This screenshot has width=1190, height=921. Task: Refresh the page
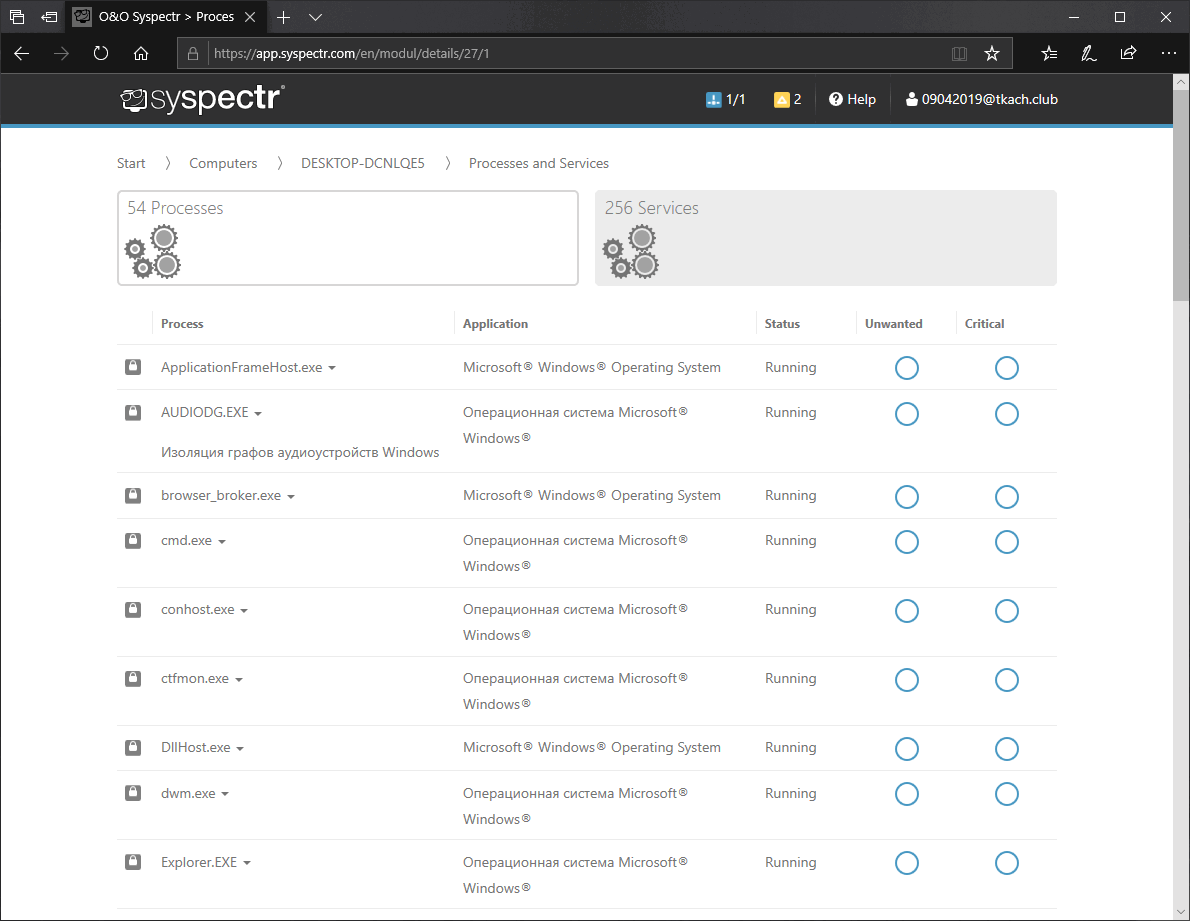tap(101, 53)
